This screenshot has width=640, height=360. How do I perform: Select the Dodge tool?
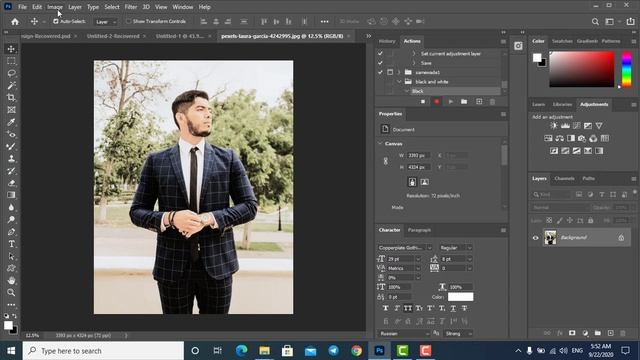pos(11,220)
